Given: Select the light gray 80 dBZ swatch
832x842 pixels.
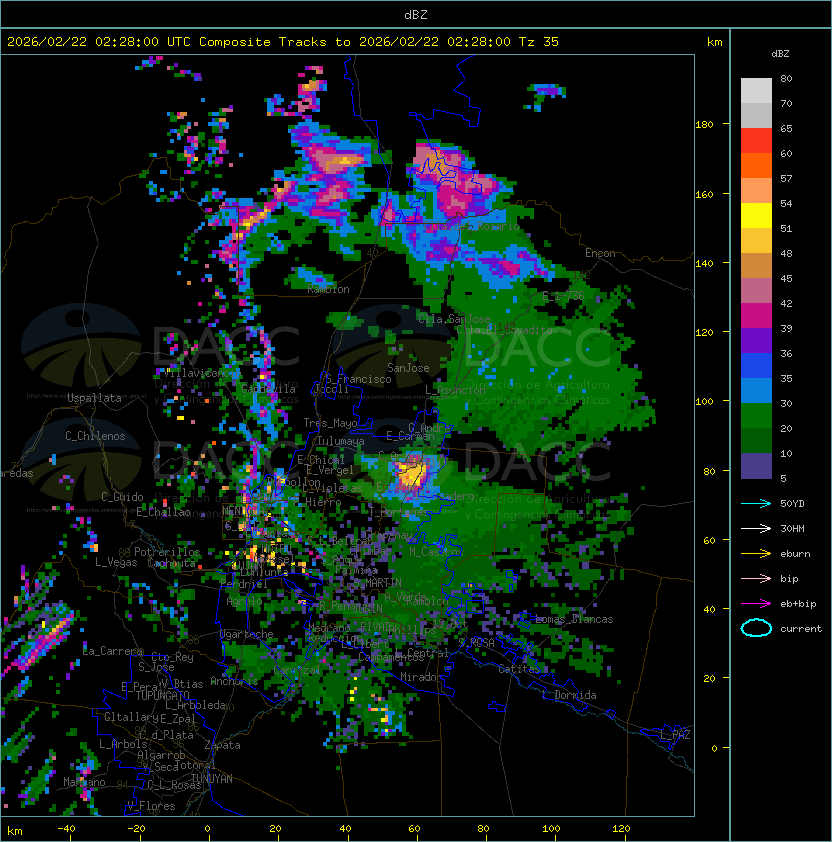Looking at the screenshot, I should coord(756,91).
